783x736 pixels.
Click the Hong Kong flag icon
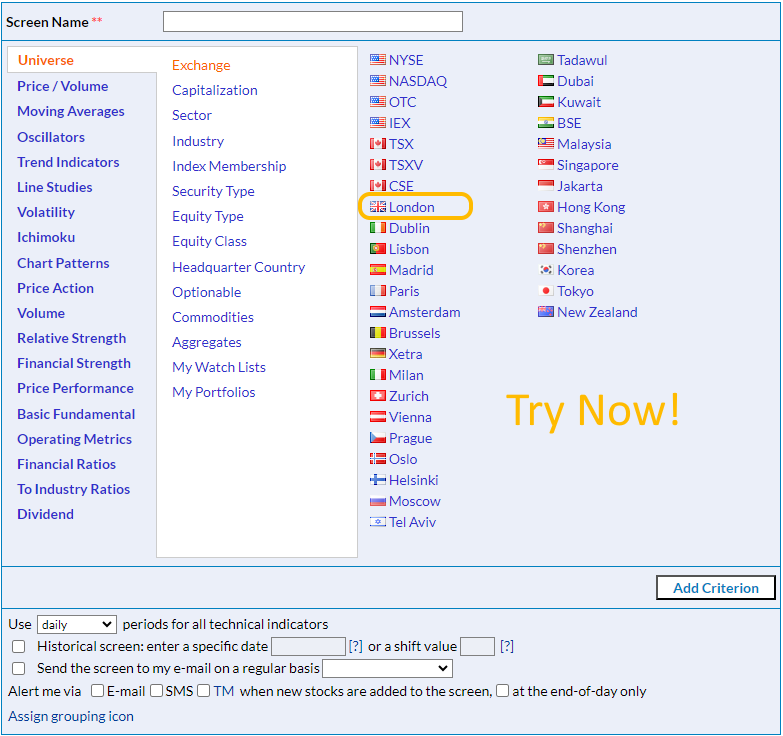pos(546,207)
